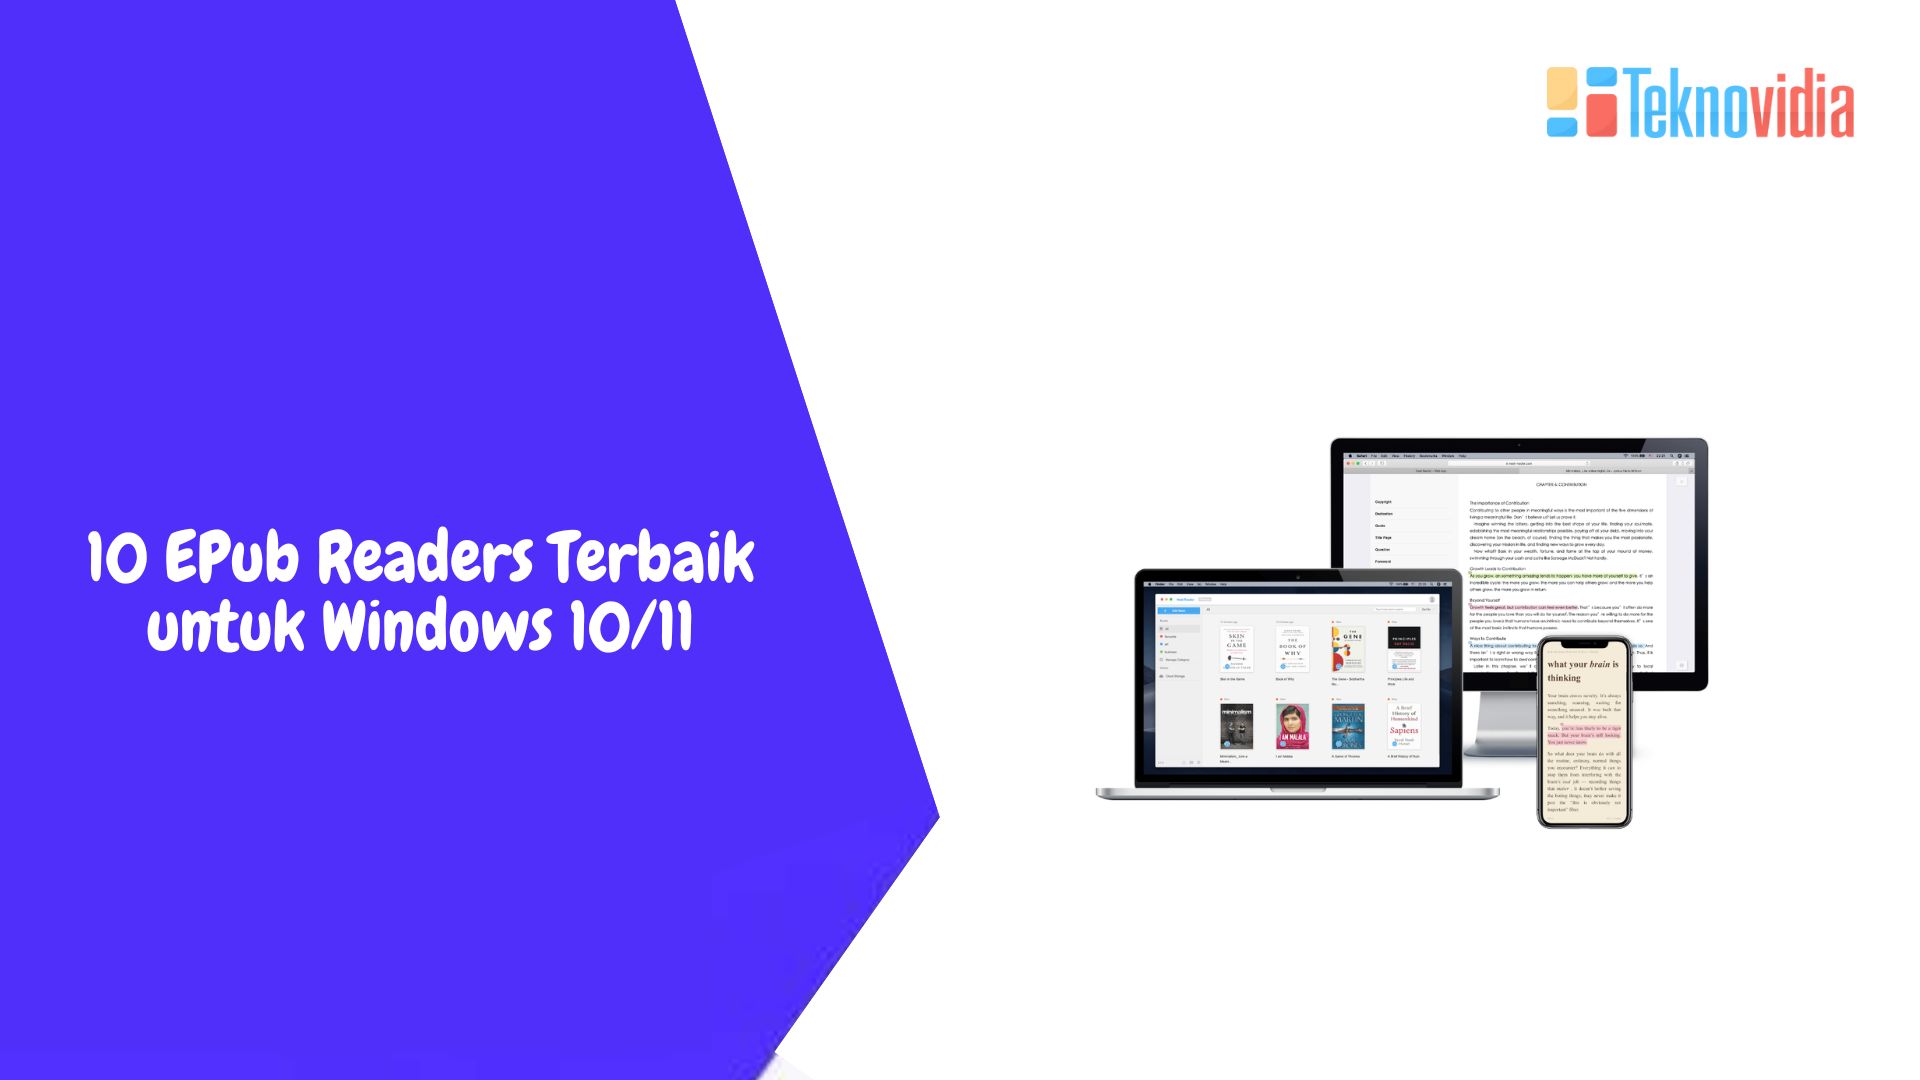The height and width of the screenshot is (1080, 1920).
Task: Open the Filter dropdown in library view
Action: coord(1424,609)
